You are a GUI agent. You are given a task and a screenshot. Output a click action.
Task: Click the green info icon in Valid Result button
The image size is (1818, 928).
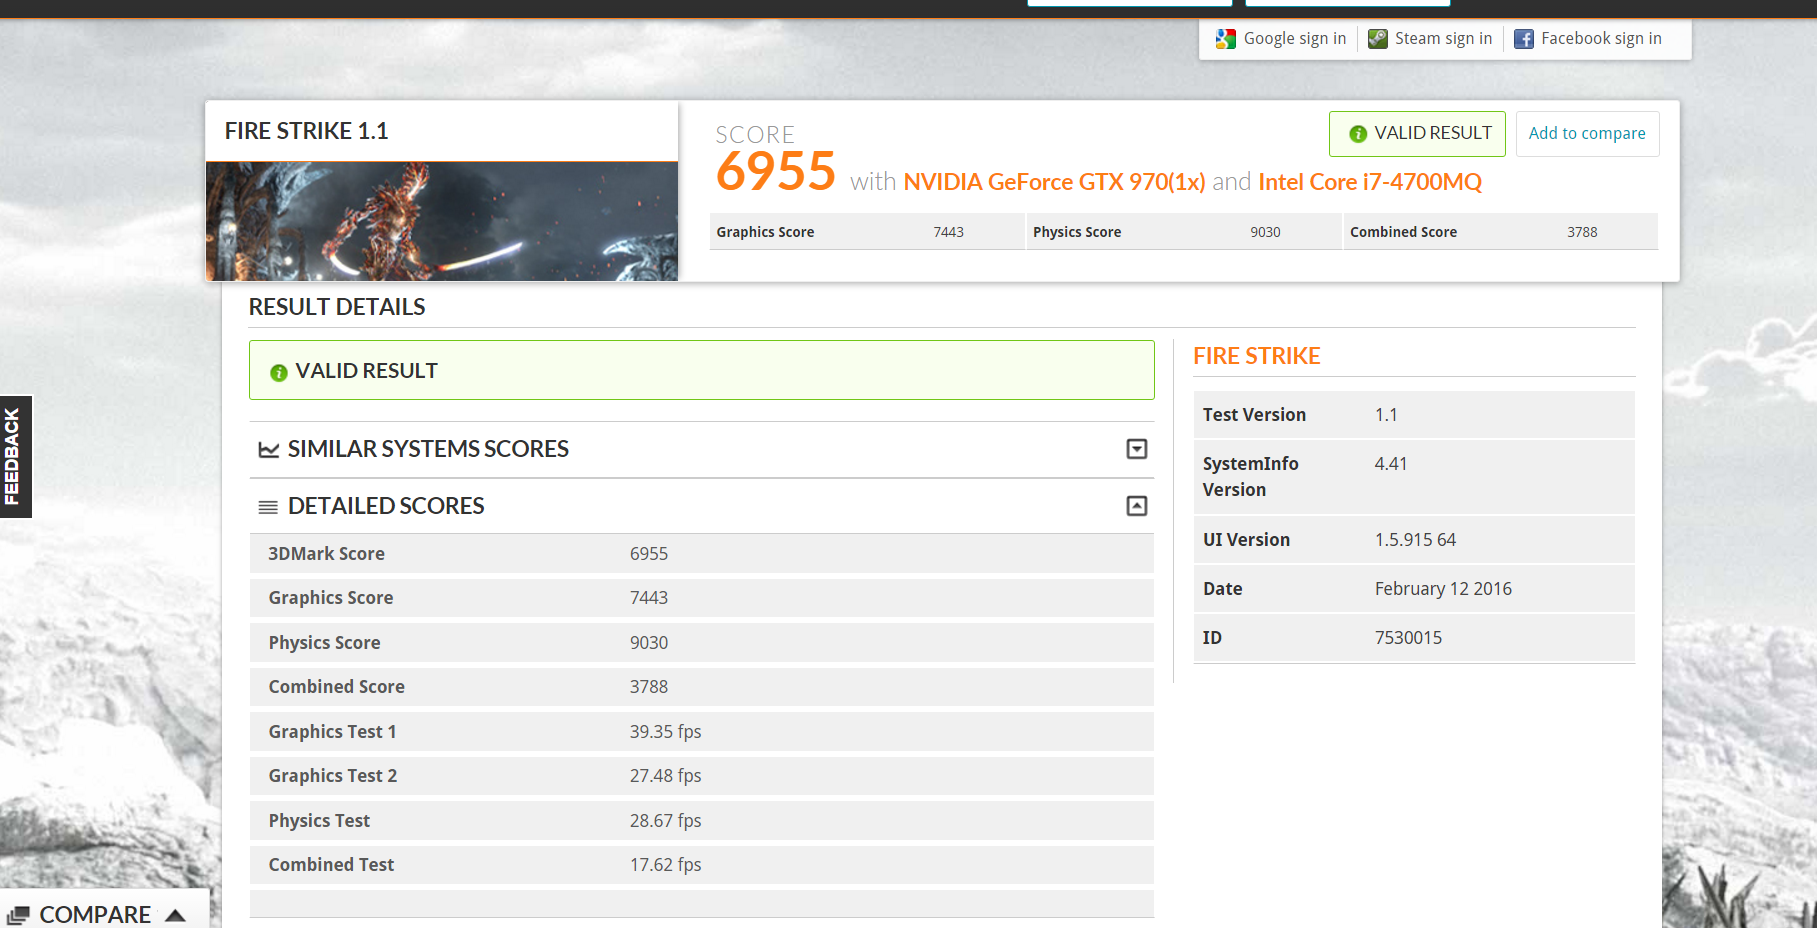tap(1357, 134)
